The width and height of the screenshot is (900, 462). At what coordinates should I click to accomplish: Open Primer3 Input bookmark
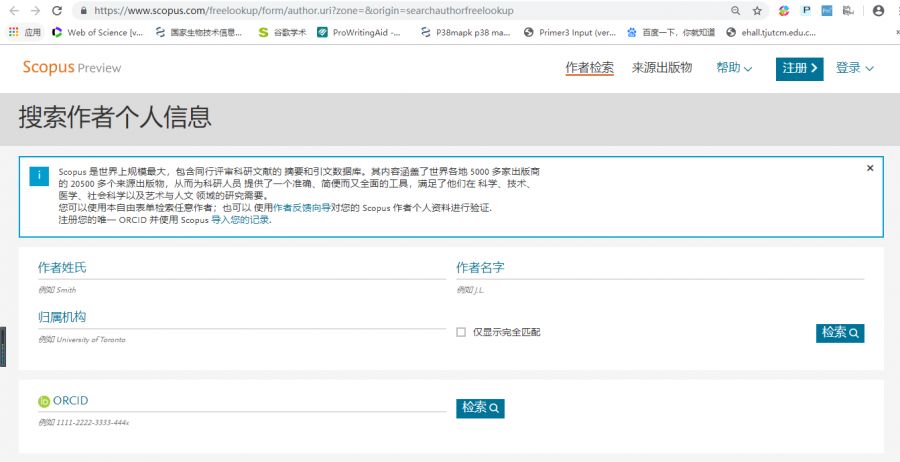(x=570, y=32)
